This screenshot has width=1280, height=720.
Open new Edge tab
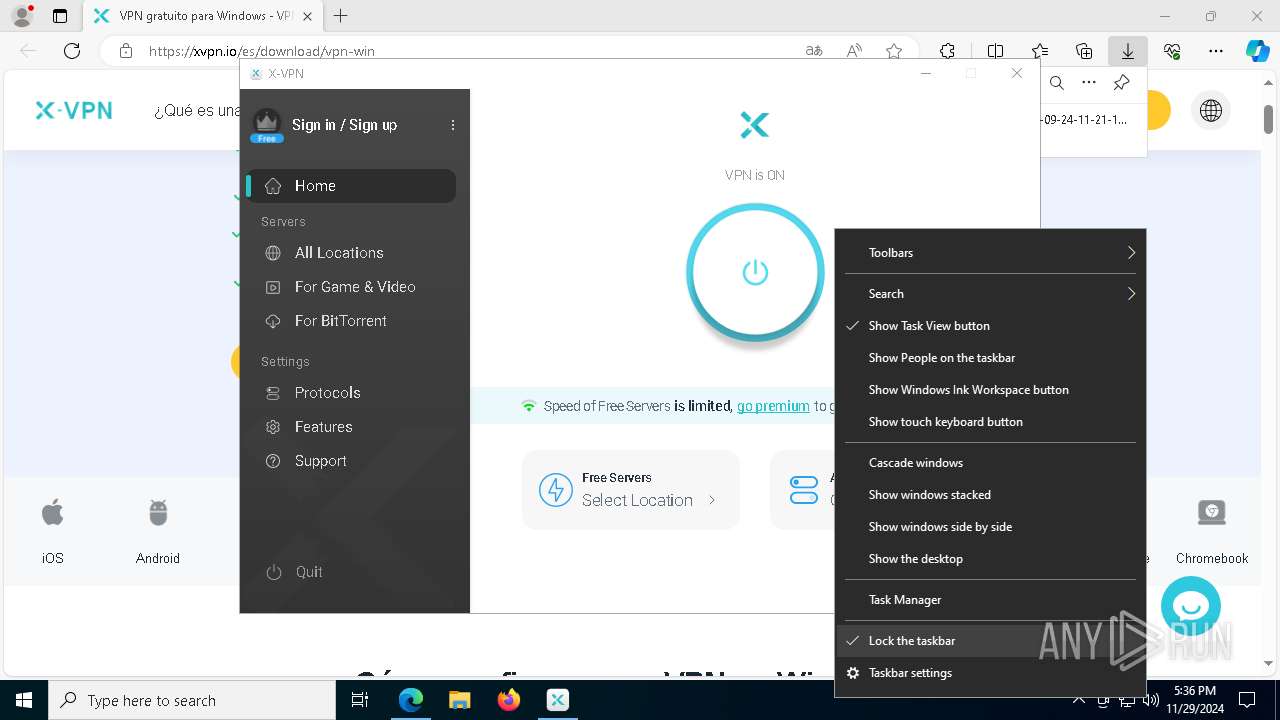pos(341,16)
